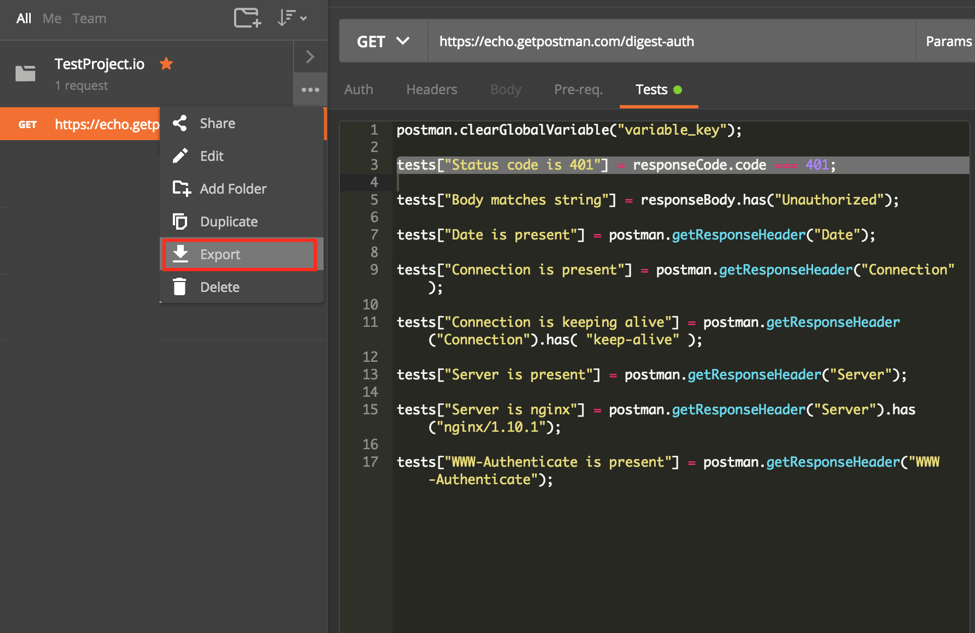Switch to the Pre-req. tab
The height and width of the screenshot is (633, 975).
point(578,90)
